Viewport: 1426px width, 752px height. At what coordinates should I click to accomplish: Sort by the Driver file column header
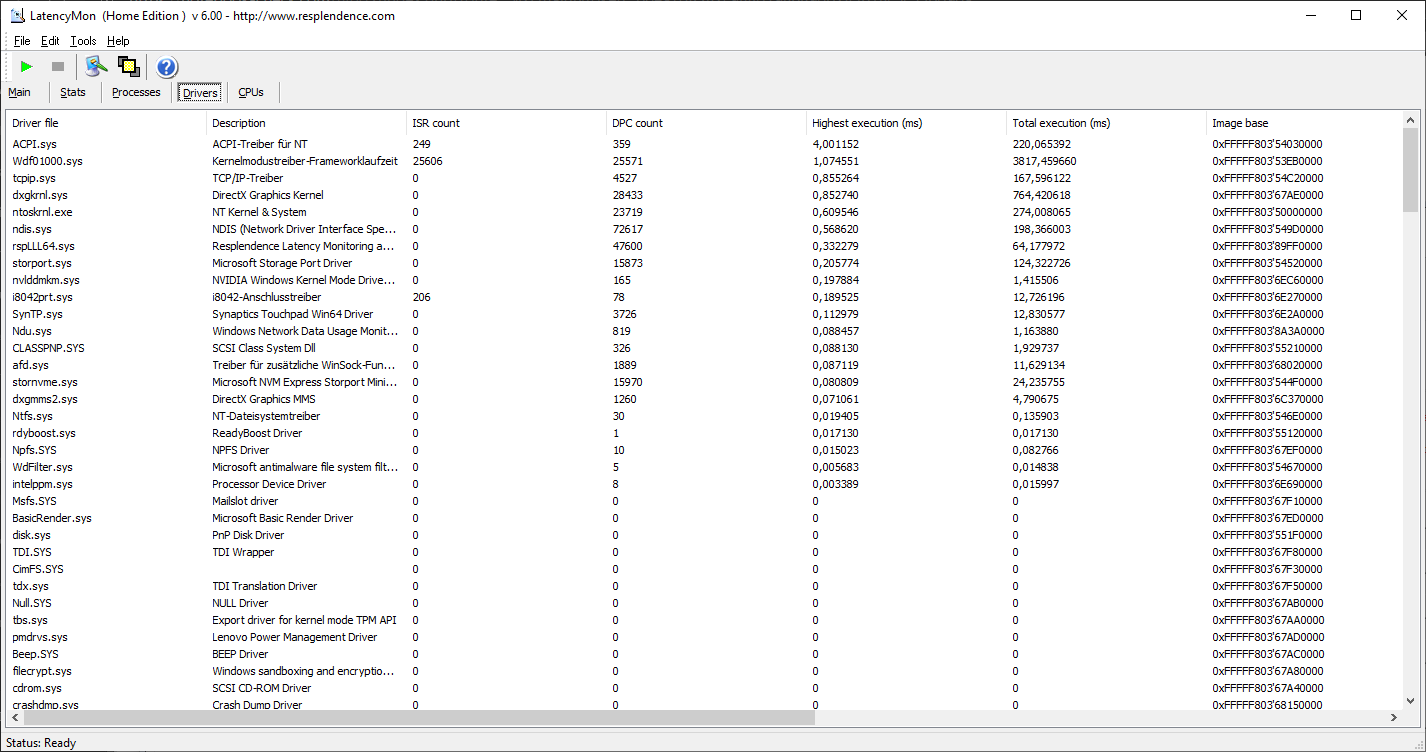pyautogui.click(x=107, y=123)
